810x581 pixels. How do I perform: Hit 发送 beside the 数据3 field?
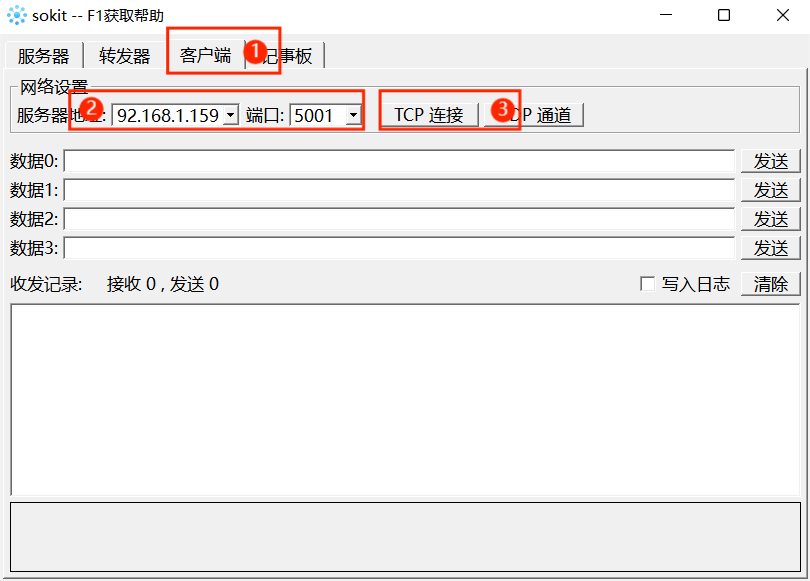coord(770,248)
